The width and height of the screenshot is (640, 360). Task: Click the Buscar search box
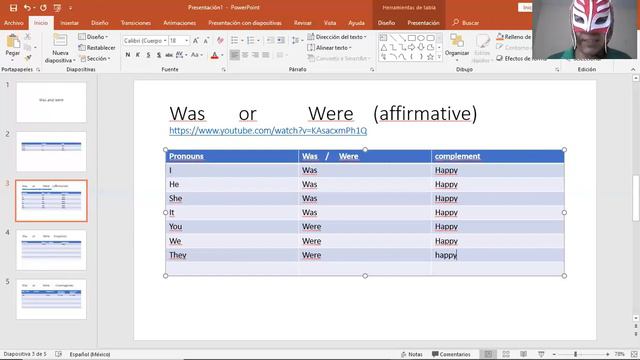coord(466,23)
